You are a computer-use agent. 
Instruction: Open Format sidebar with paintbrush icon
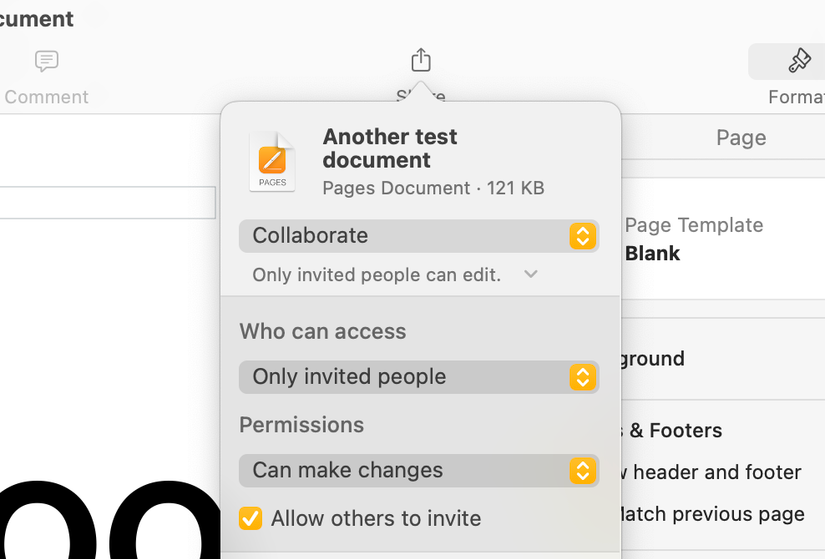[798, 62]
